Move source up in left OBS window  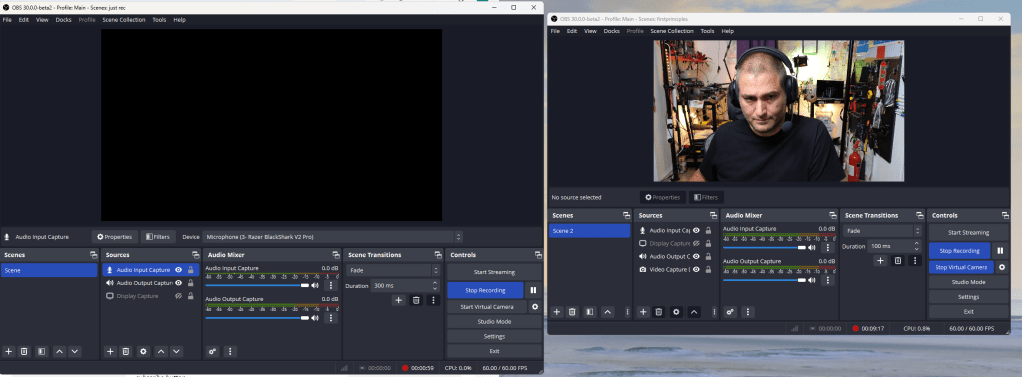coord(161,351)
